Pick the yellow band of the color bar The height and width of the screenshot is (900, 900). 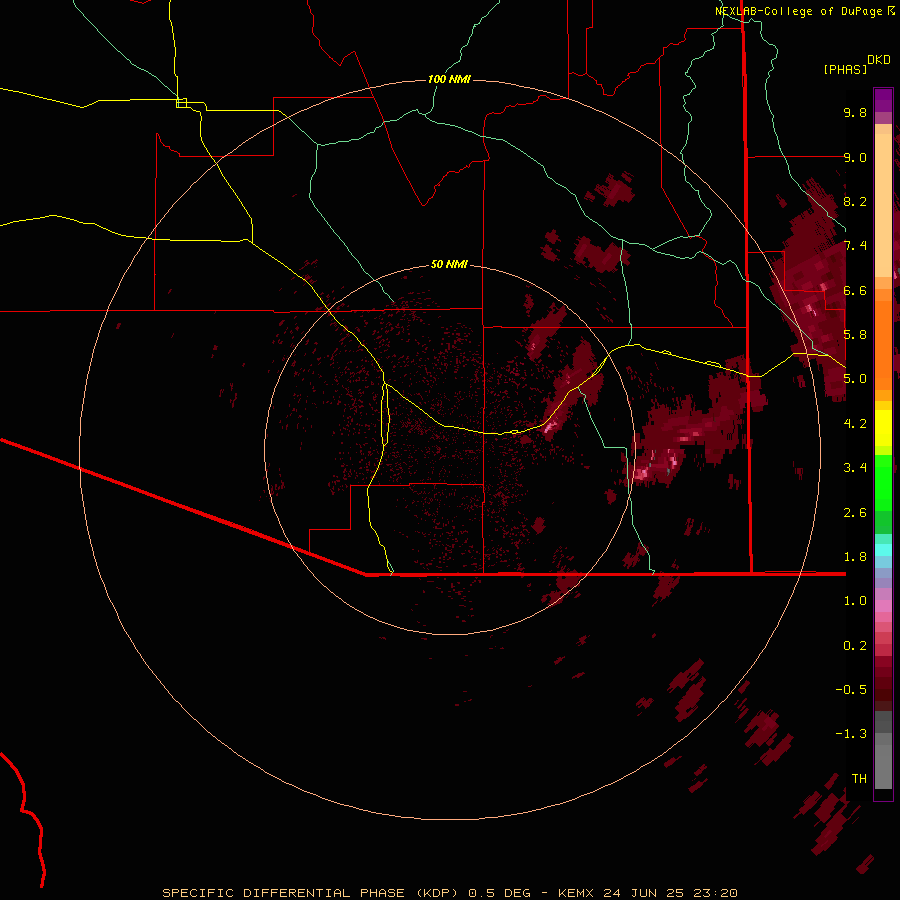pos(883,428)
